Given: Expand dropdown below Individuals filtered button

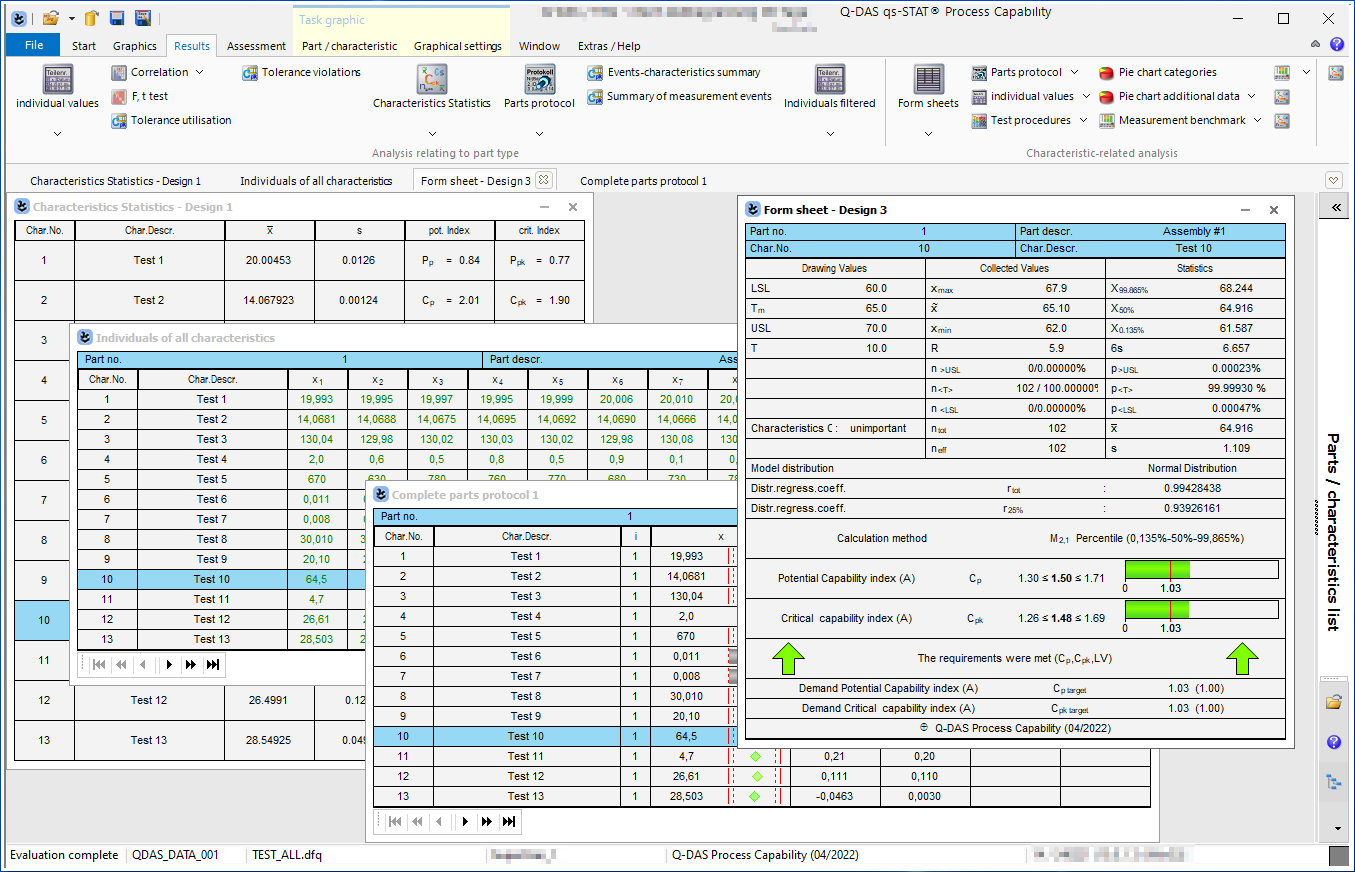Looking at the screenshot, I should click(830, 133).
